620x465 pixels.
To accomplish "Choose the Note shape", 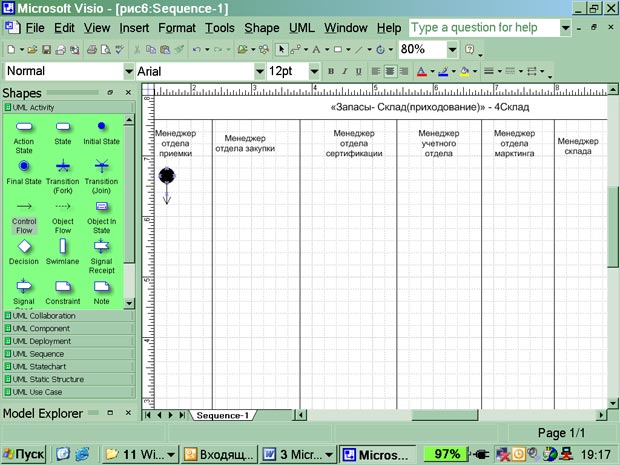I will point(101,287).
